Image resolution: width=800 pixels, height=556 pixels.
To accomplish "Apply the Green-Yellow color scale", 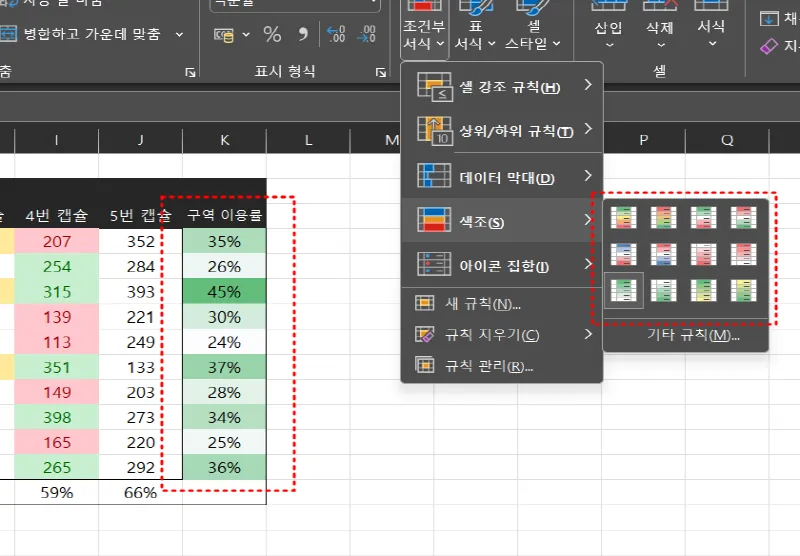I will click(x=703, y=291).
